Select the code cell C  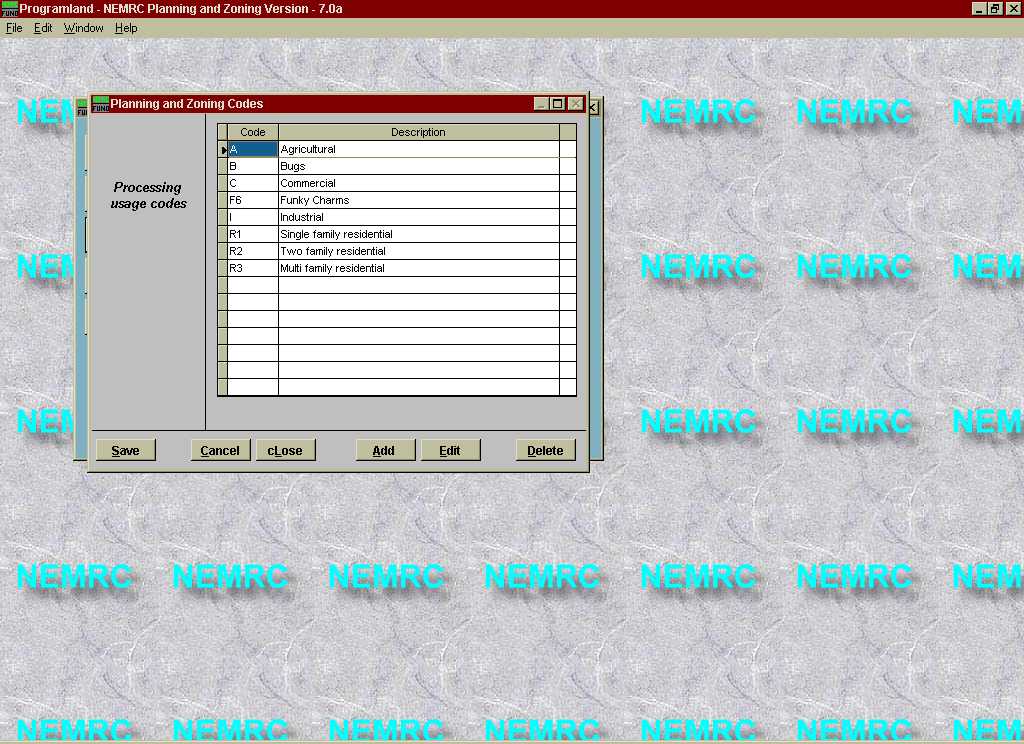click(253, 183)
